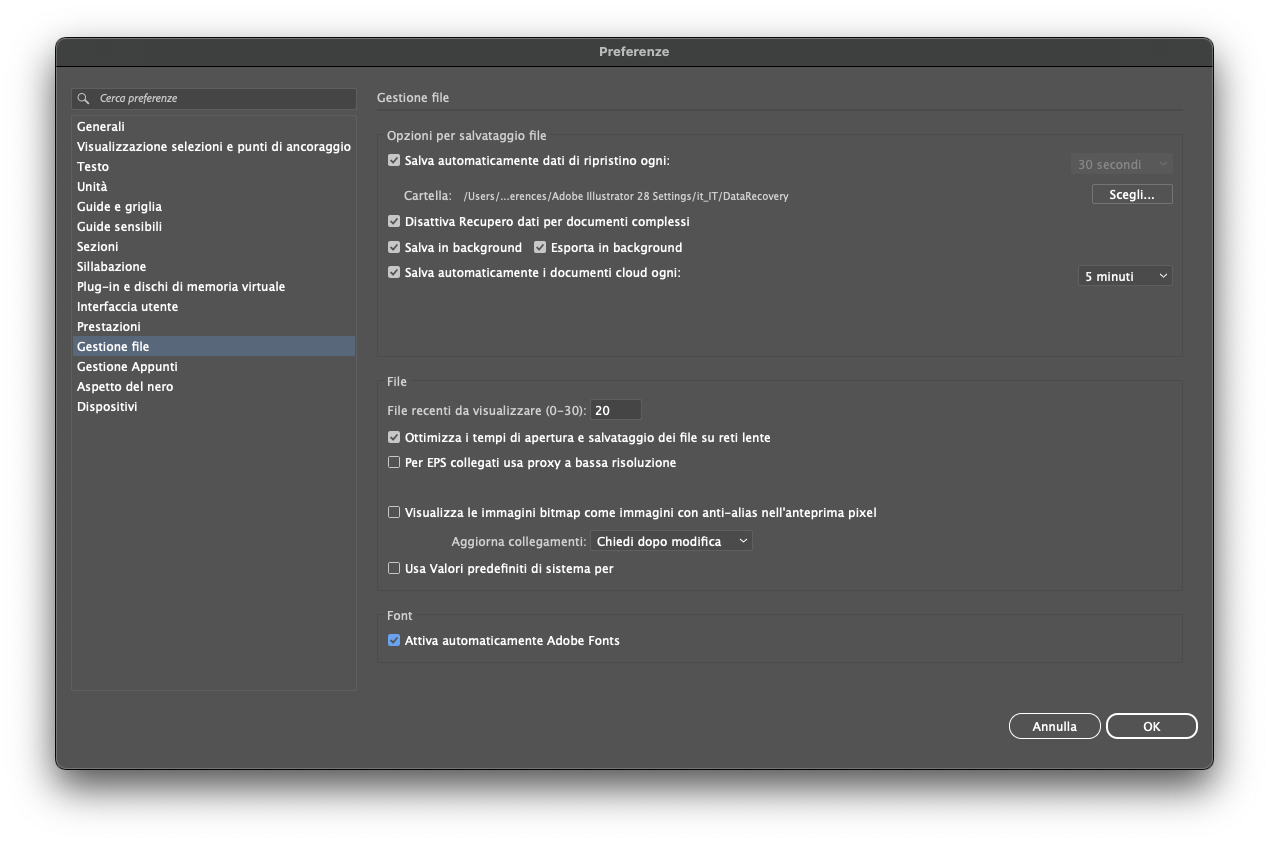Enable Per EPS collegati proxy checkbox

pos(394,463)
